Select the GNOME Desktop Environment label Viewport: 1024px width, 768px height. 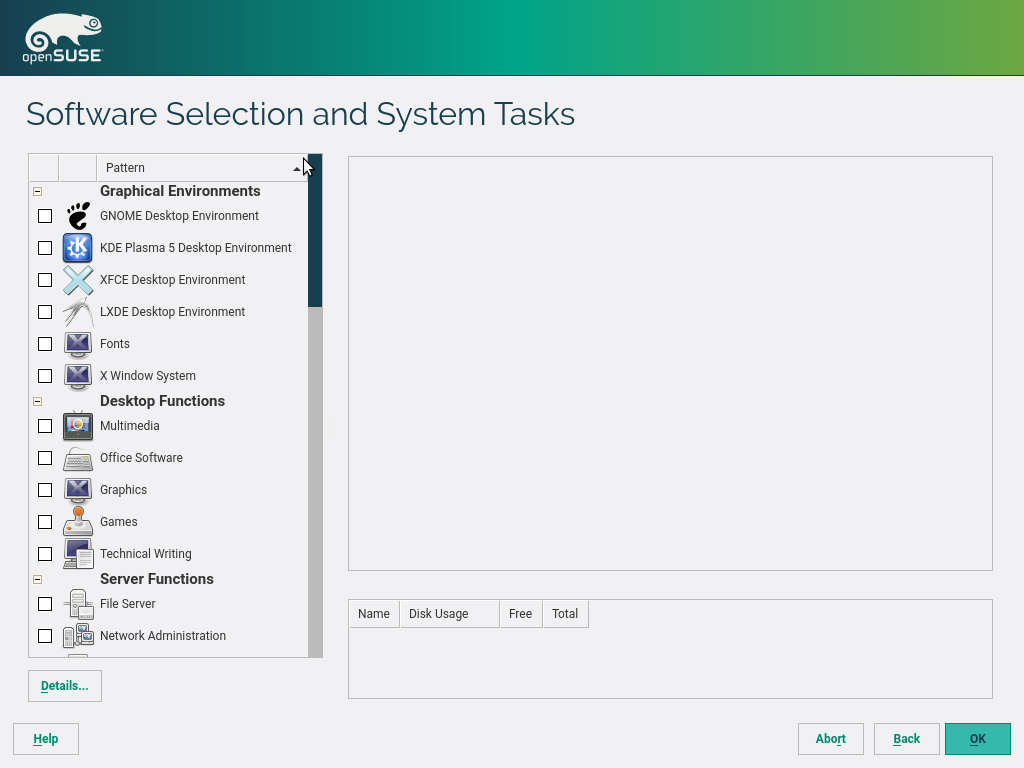(x=179, y=216)
